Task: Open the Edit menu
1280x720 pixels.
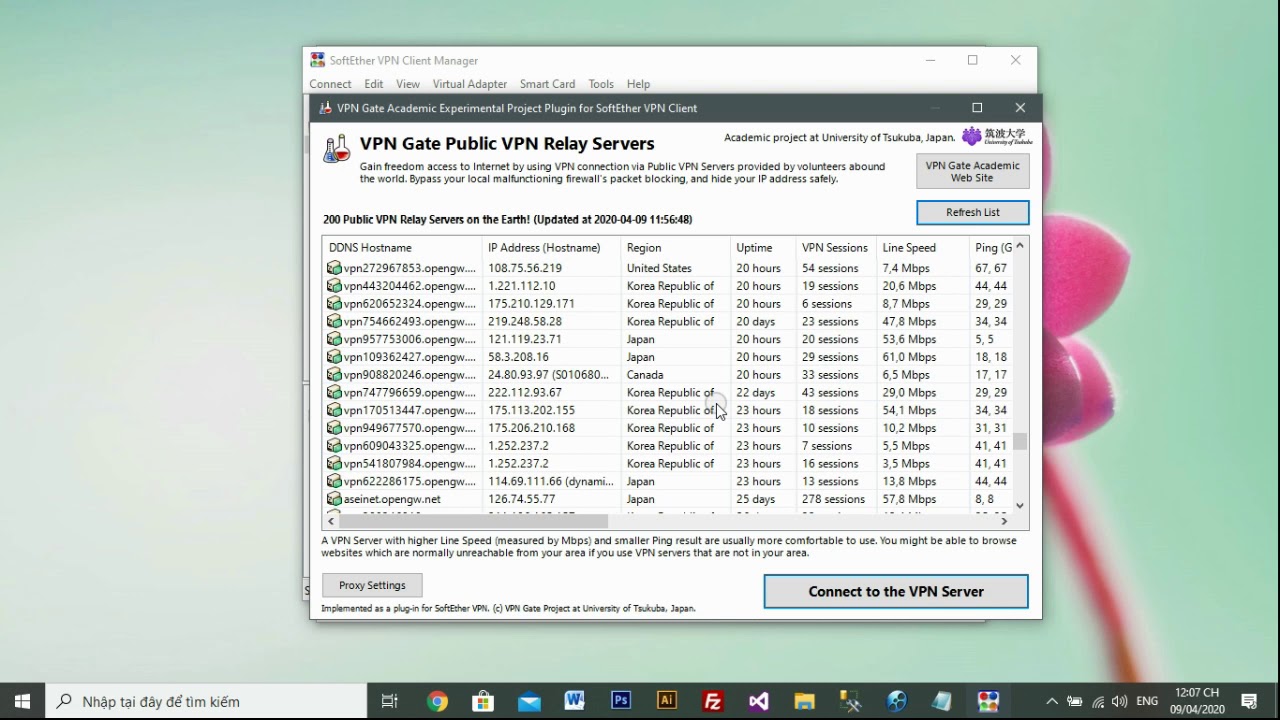Action: (x=374, y=84)
